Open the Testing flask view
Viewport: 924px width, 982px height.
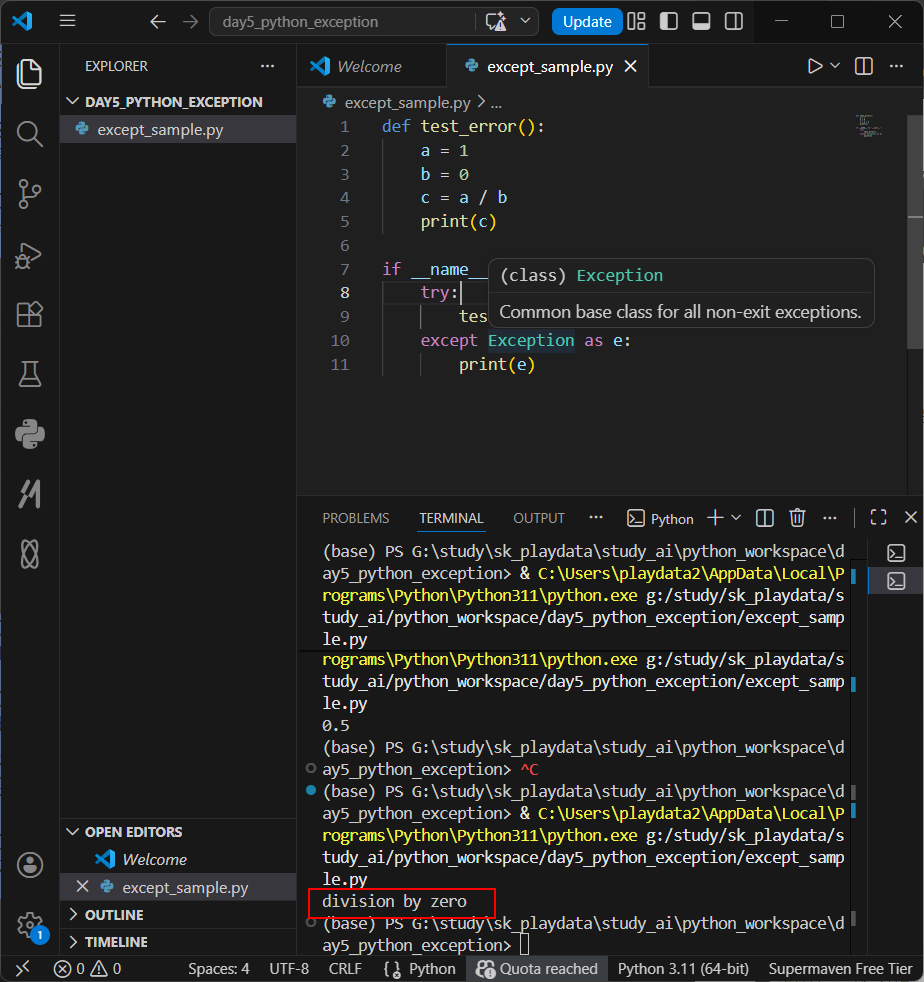pos(29,374)
